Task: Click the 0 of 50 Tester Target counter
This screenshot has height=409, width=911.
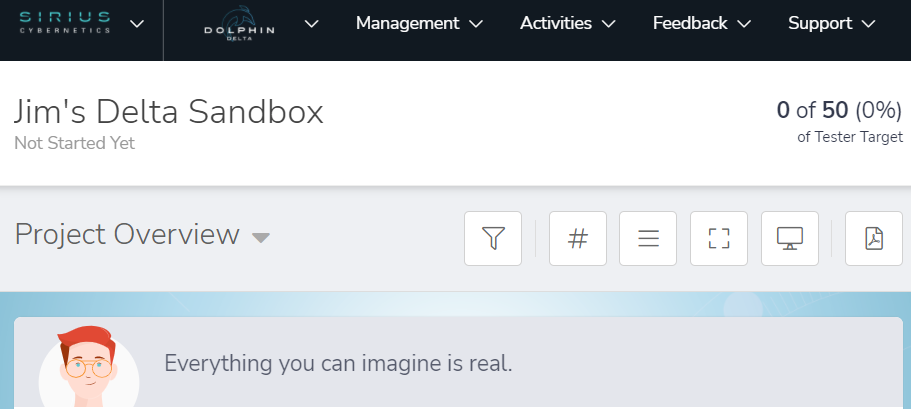Action: [x=839, y=111]
